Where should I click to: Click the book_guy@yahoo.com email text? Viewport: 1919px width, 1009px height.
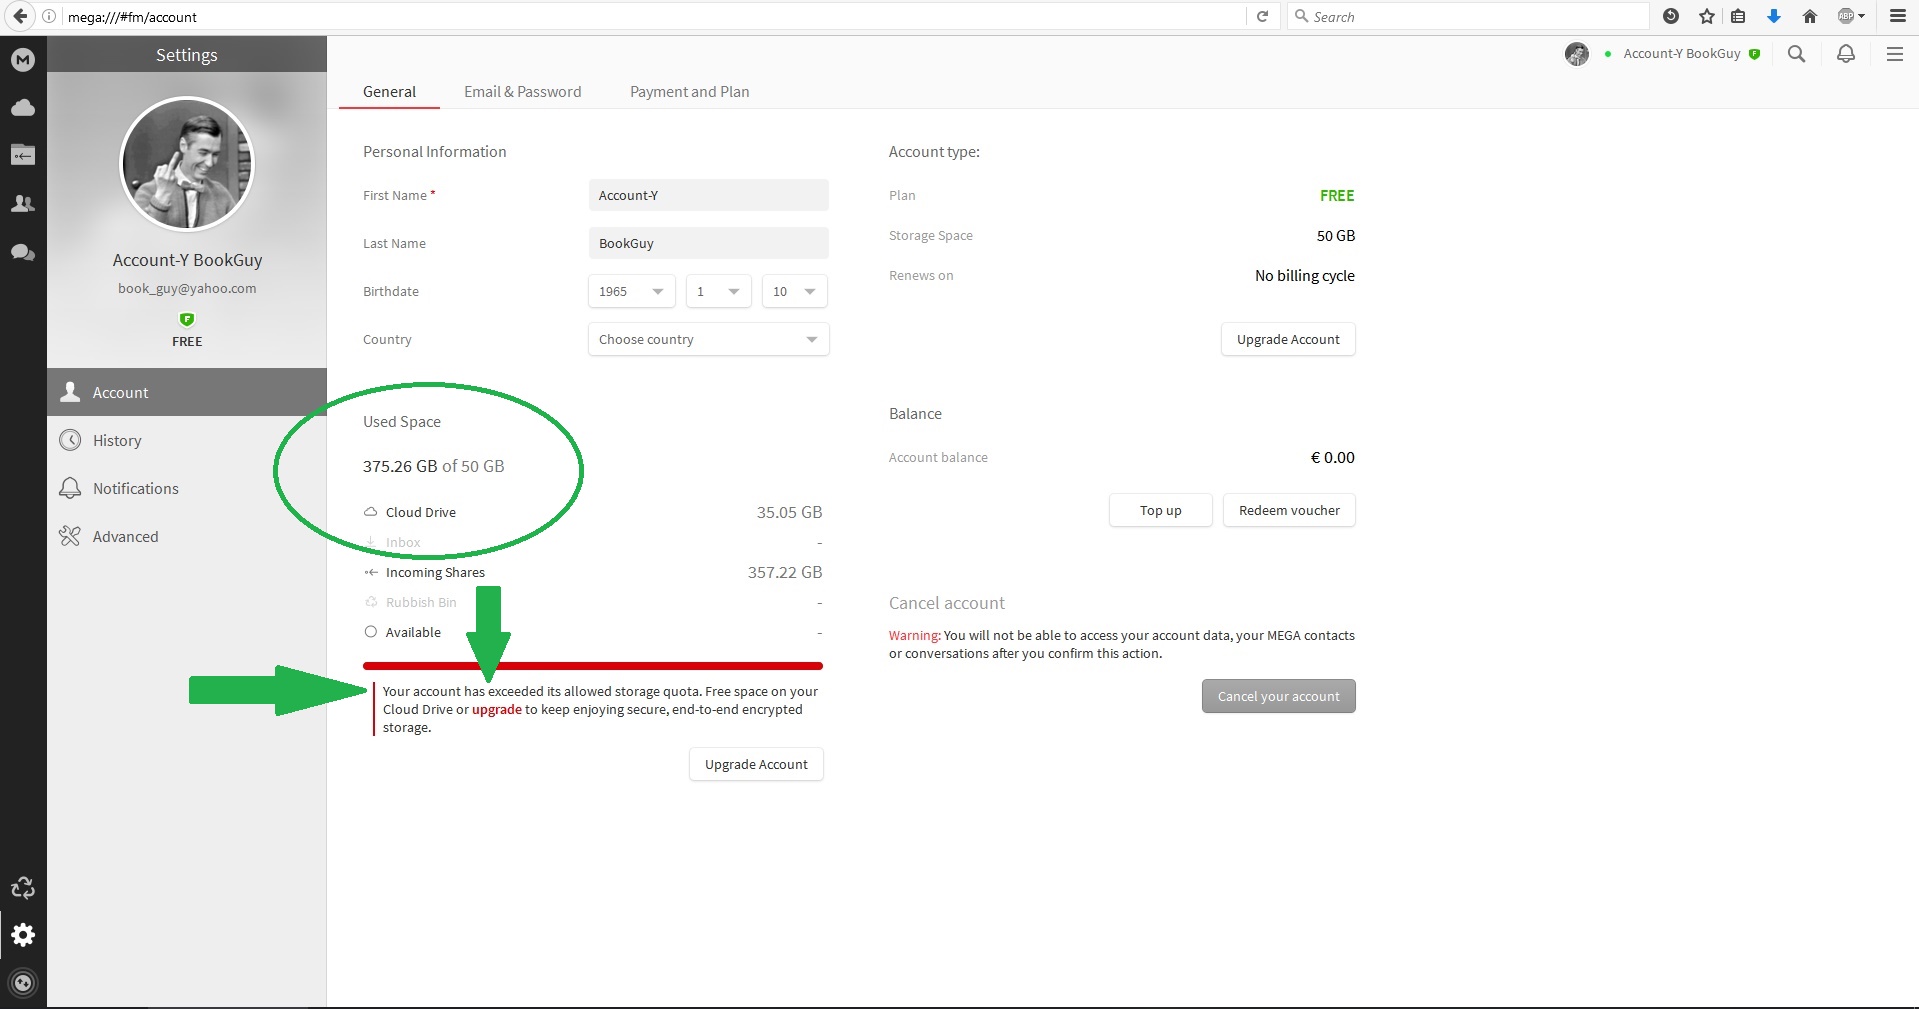187,288
